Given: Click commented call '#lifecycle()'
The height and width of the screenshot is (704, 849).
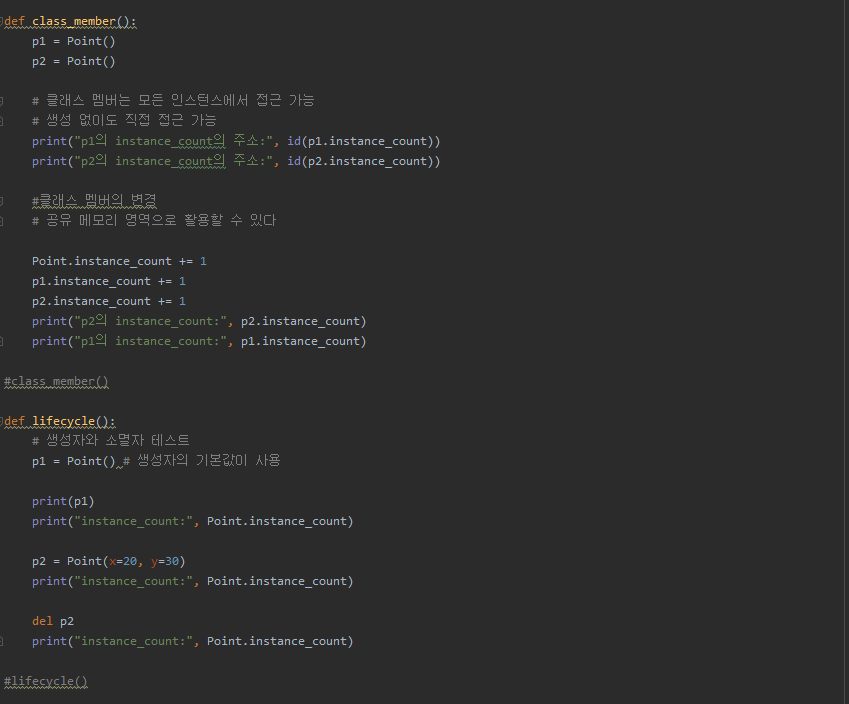Looking at the screenshot, I should coord(46,682).
